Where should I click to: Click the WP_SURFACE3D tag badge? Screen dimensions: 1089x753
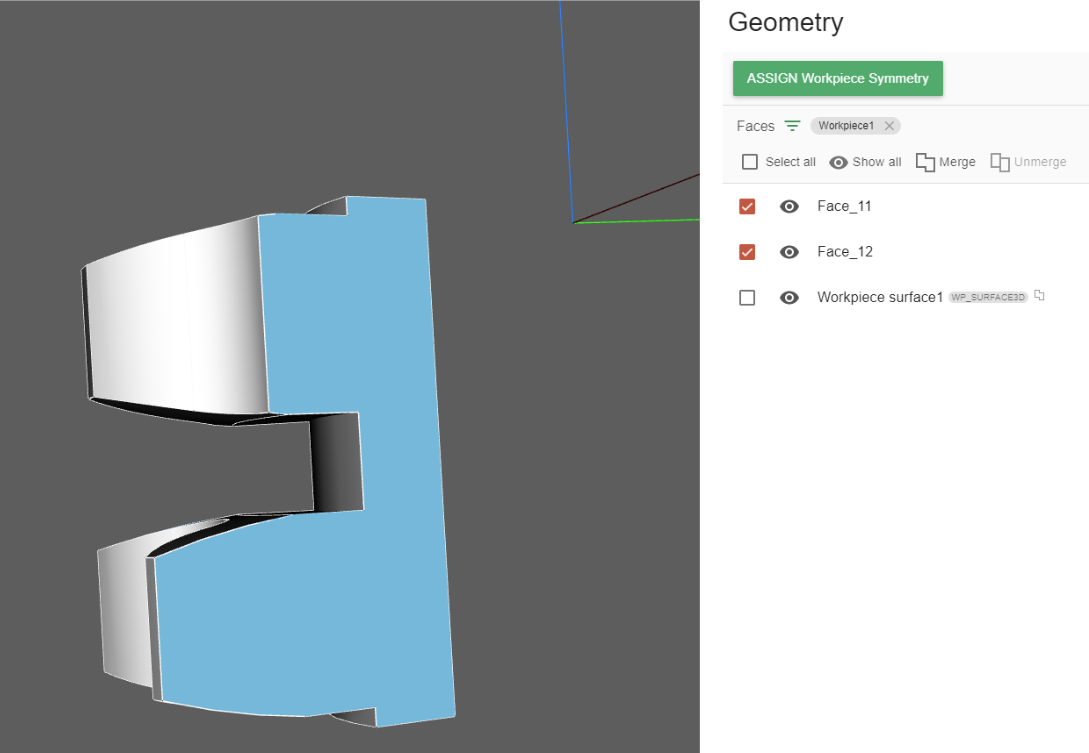[x=988, y=298]
